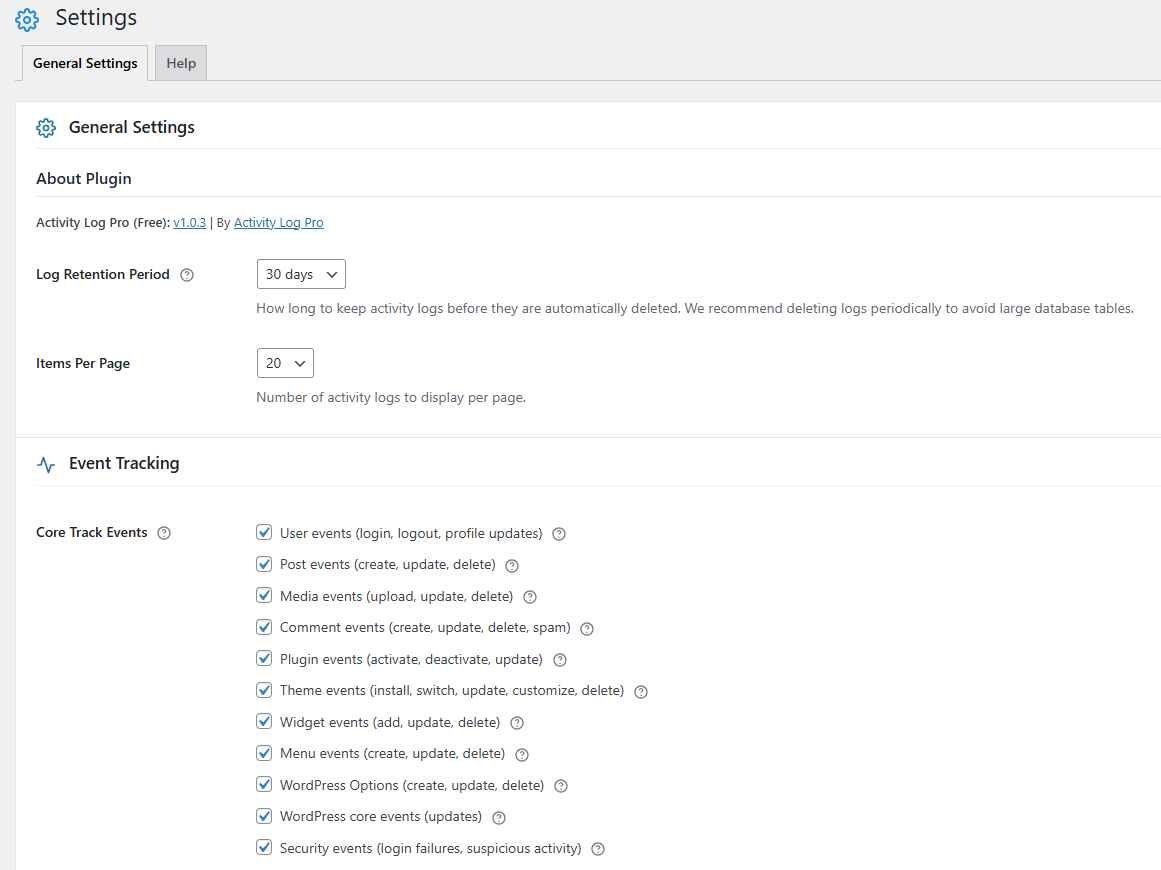
Task: Uncheck WordPress core events checkbox
Action: (264, 816)
